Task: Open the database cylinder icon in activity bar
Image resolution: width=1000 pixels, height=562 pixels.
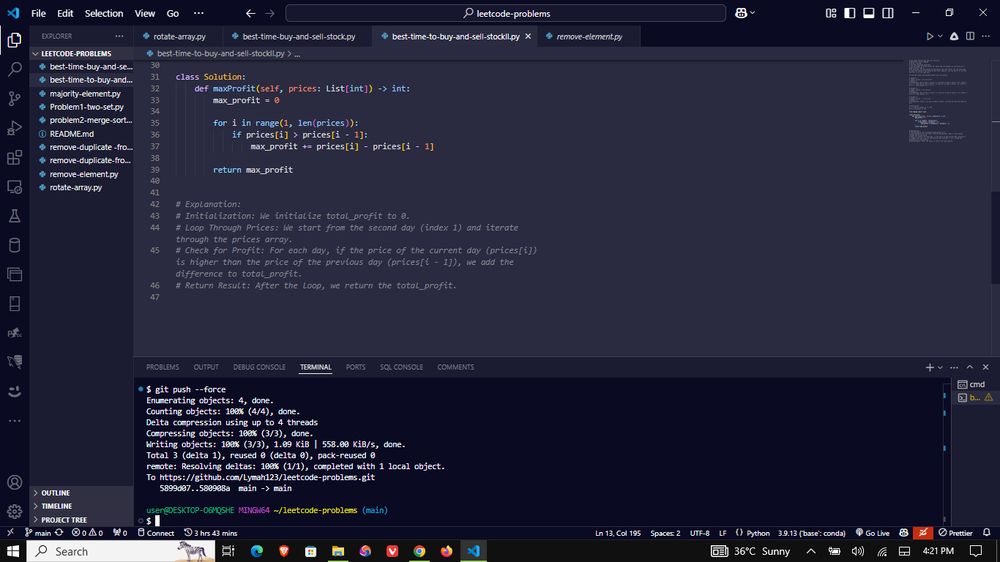Action: [14, 245]
